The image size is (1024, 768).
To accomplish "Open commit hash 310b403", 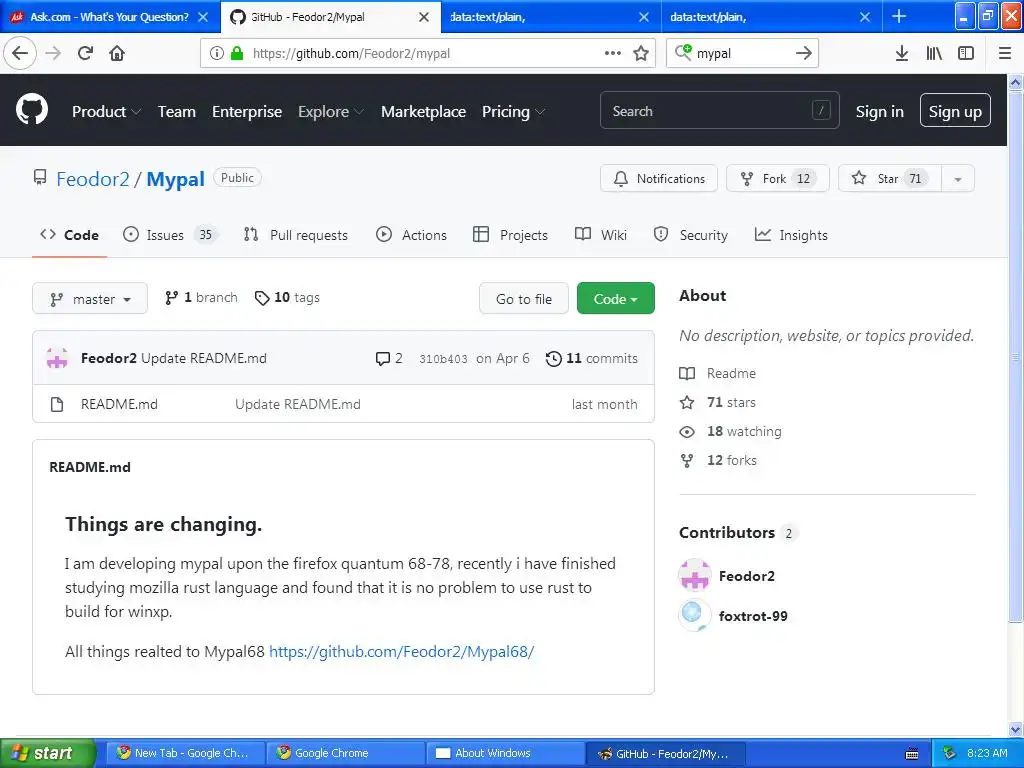I will click(x=443, y=359).
